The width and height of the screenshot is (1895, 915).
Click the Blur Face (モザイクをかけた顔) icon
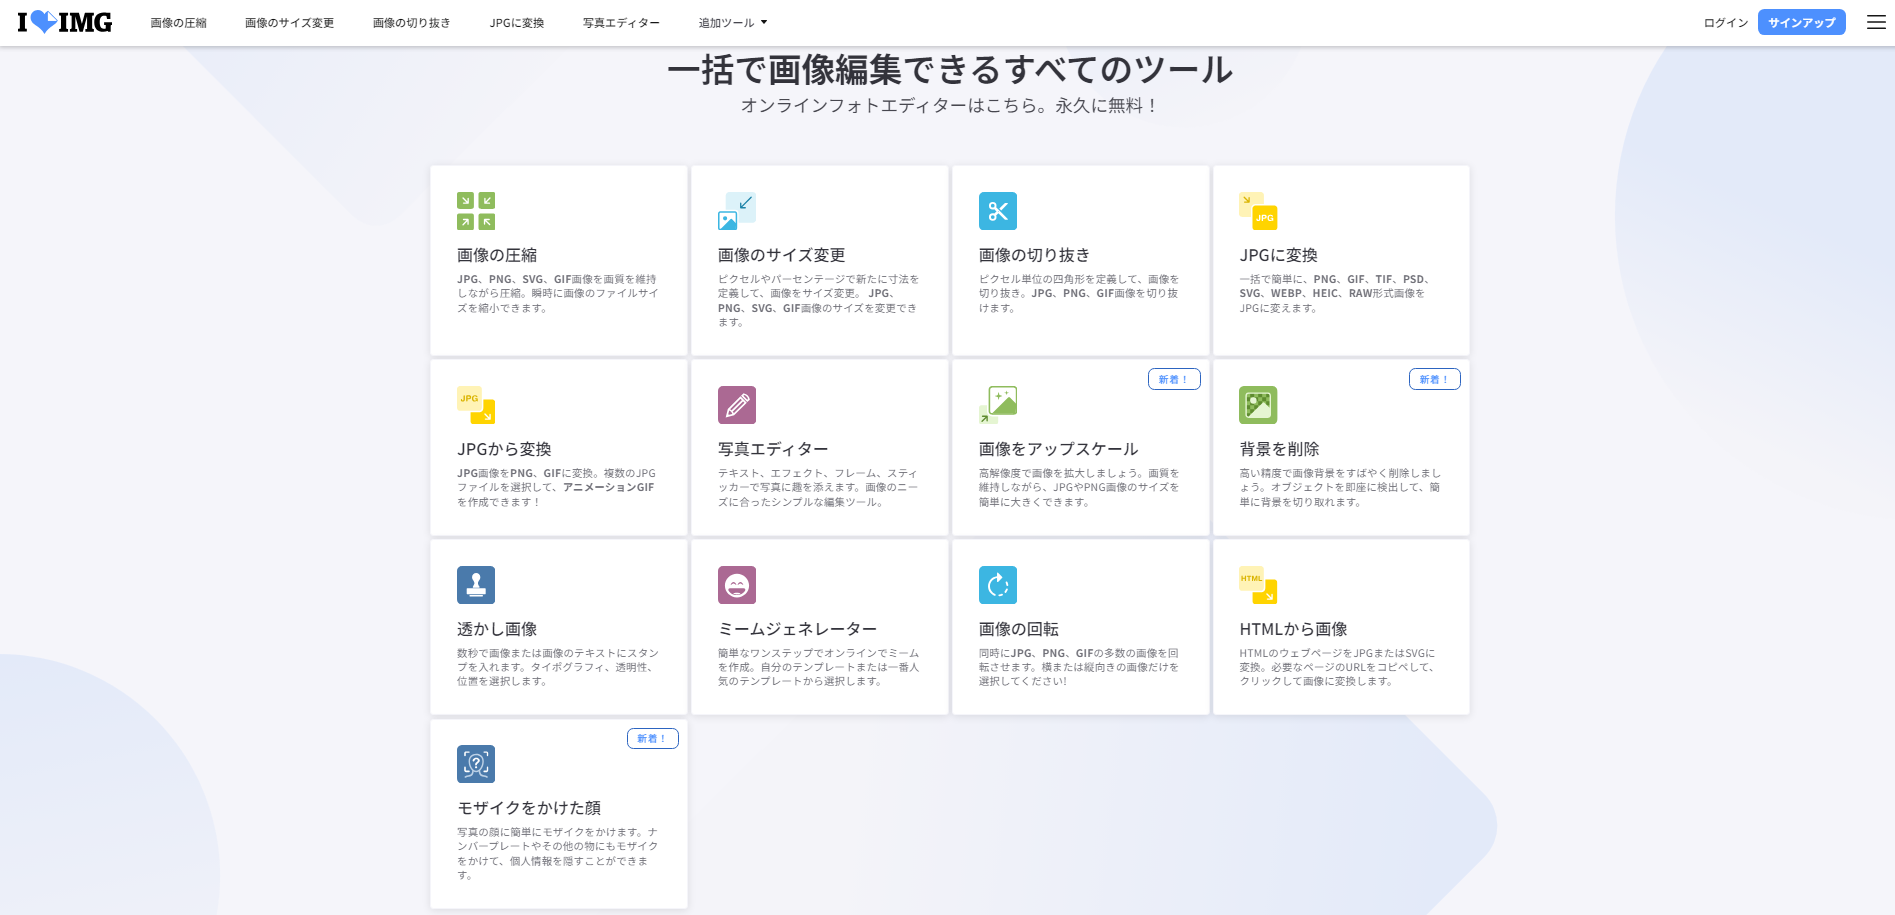click(476, 764)
